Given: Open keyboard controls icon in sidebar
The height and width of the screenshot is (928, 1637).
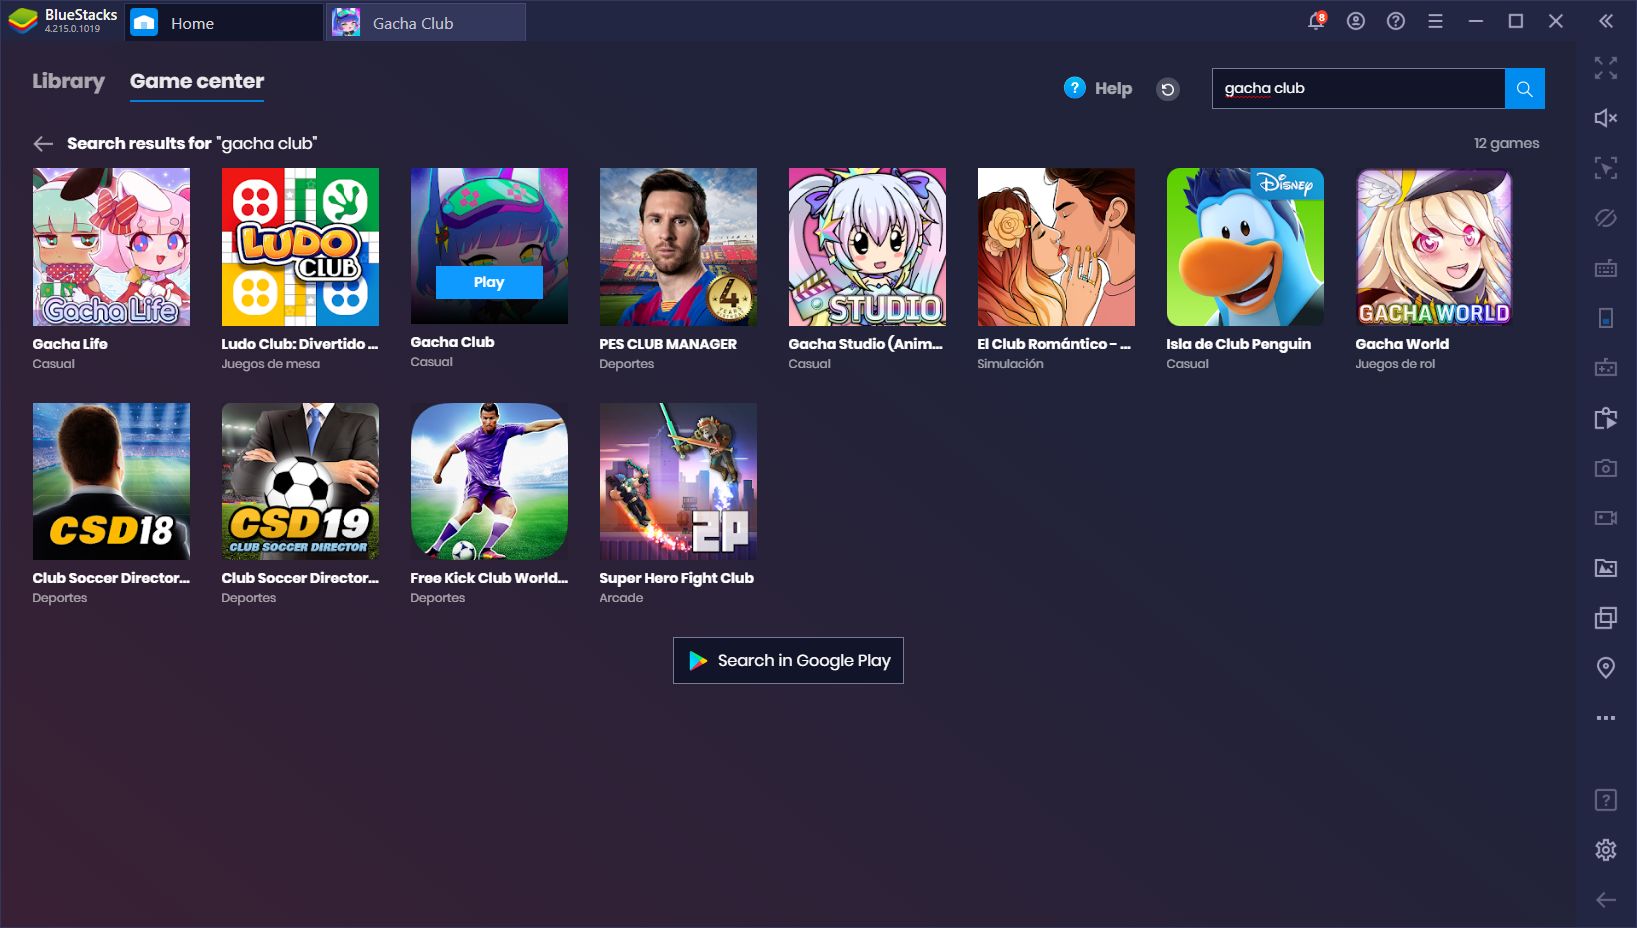Looking at the screenshot, I should 1606,268.
